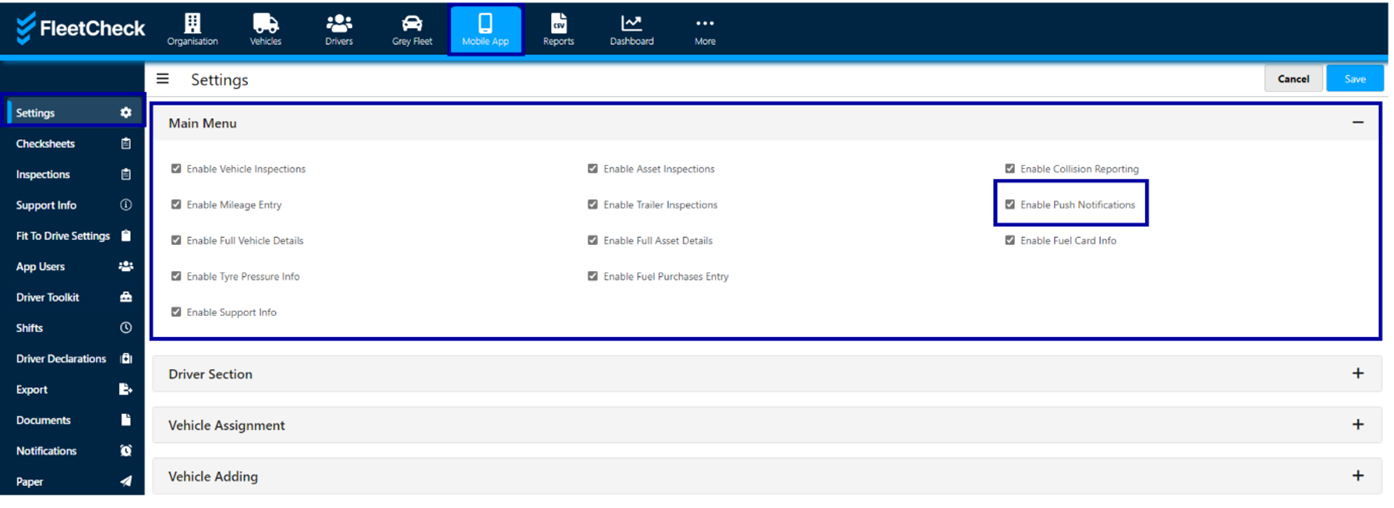This screenshot has height=508, width=1394.
Task: Open the Grey Fleet car icon
Action: click(x=412, y=24)
